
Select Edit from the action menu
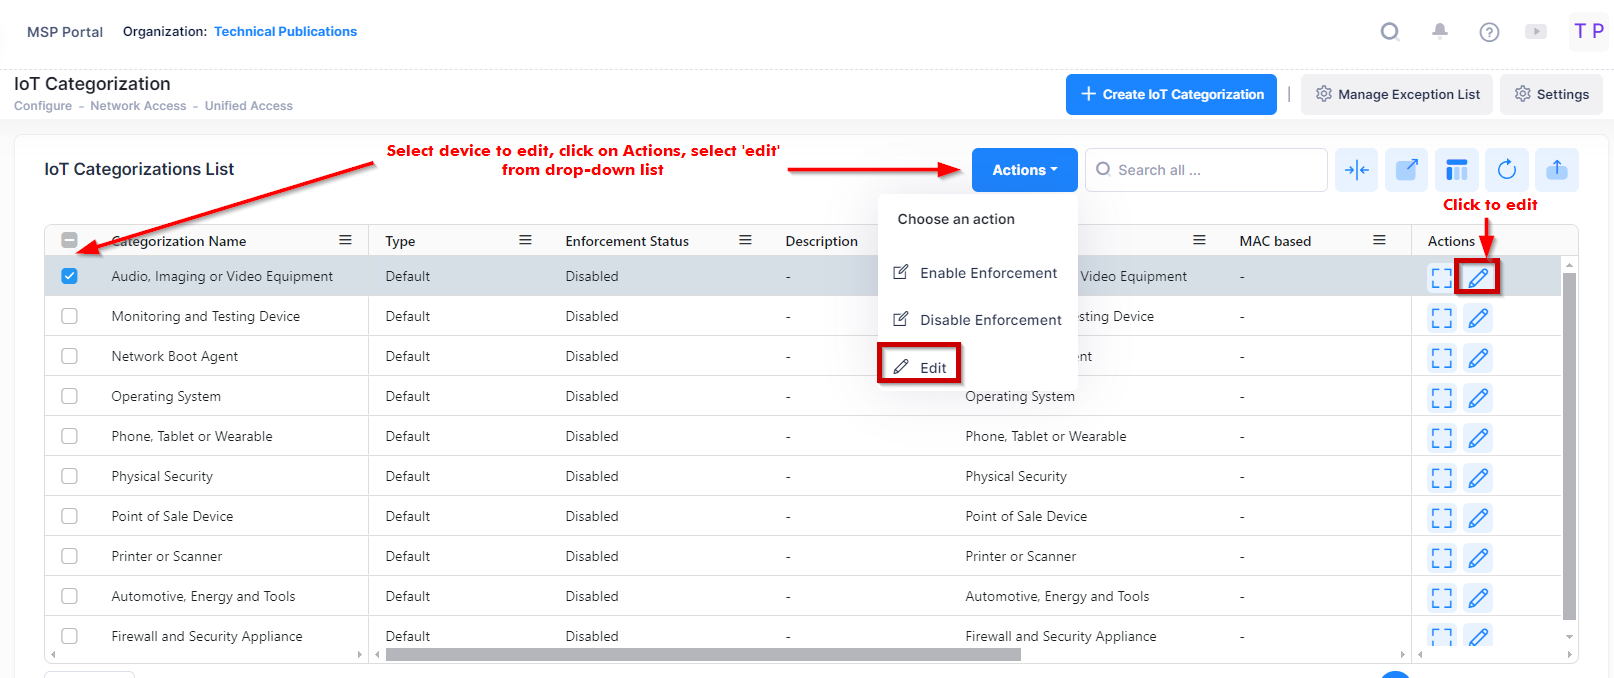pos(920,367)
